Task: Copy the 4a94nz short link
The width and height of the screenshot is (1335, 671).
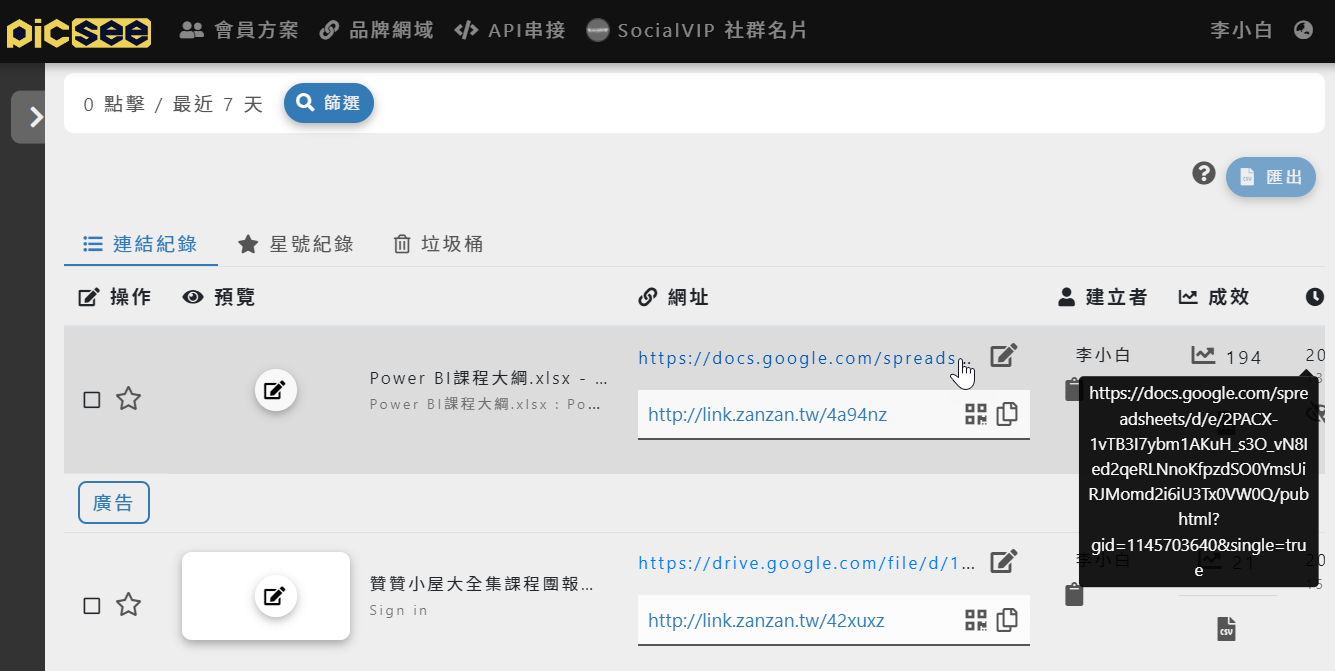Action: coord(1008,414)
